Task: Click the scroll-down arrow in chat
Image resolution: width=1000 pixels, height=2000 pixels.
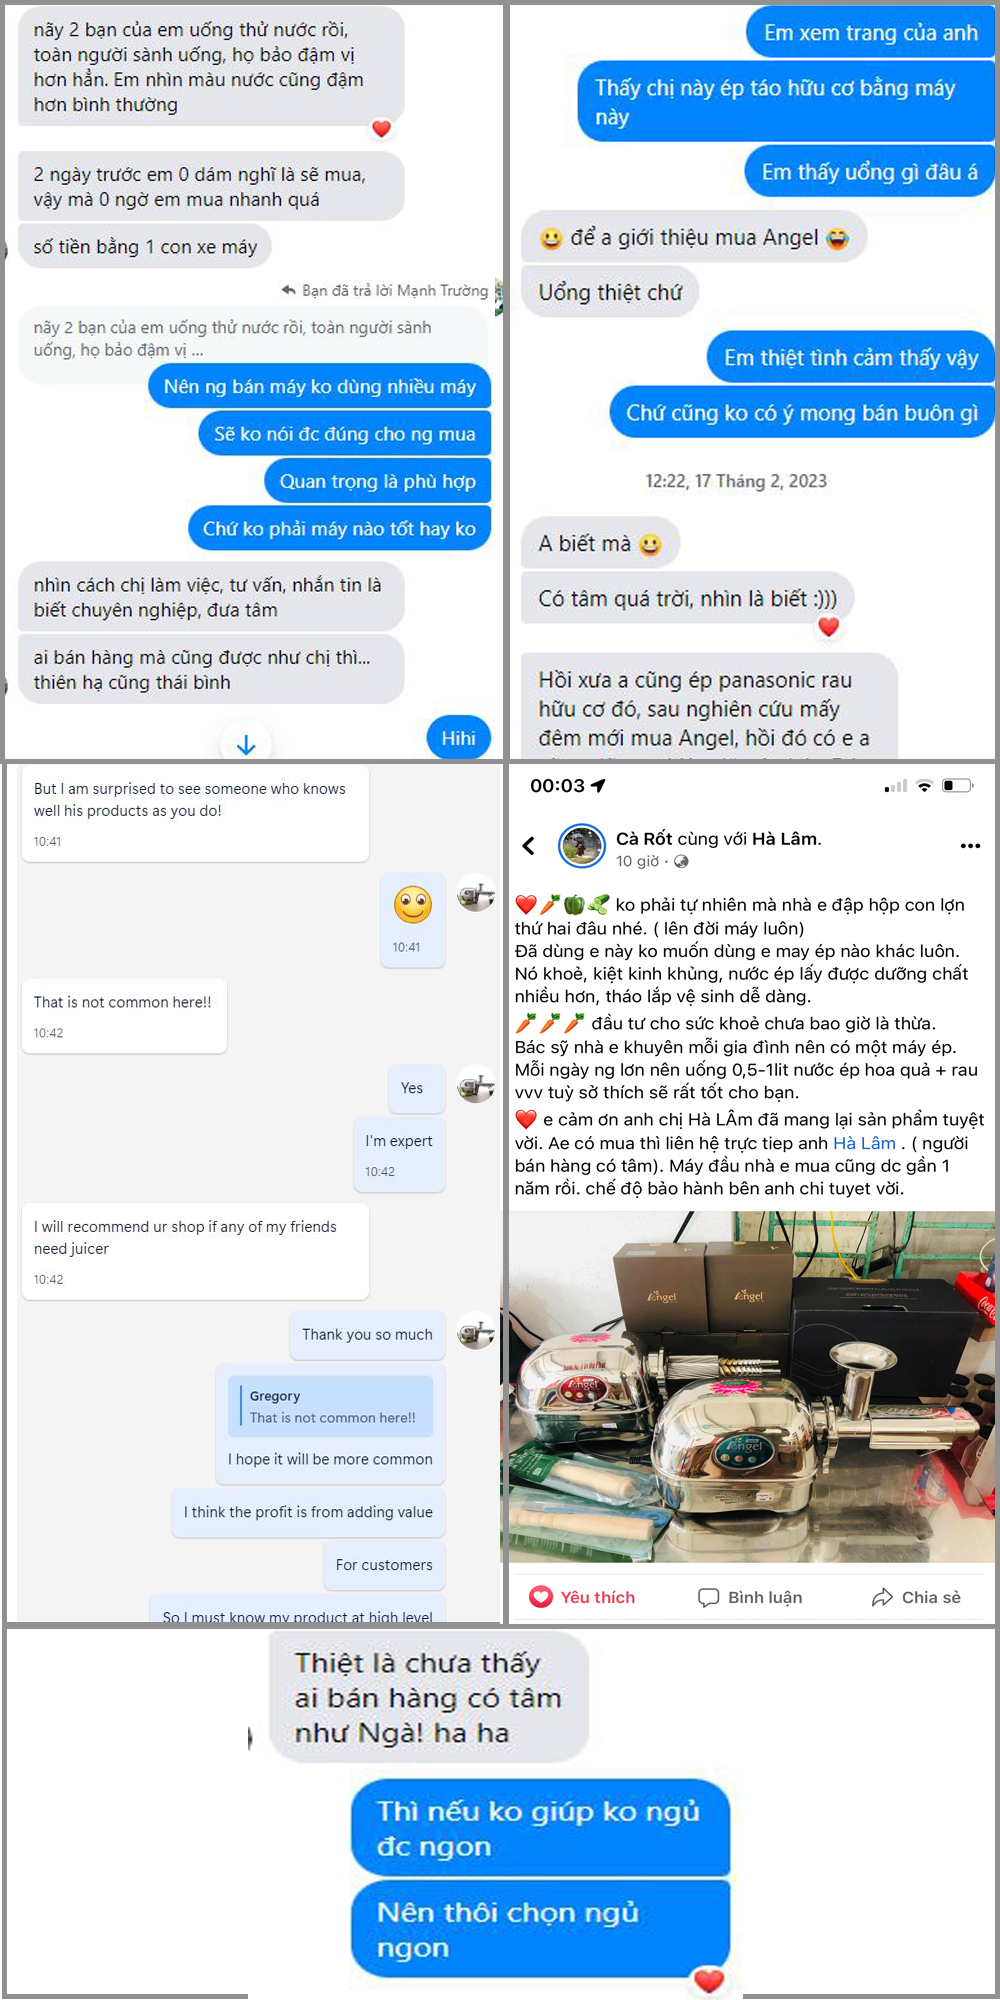Action: point(246,745)
